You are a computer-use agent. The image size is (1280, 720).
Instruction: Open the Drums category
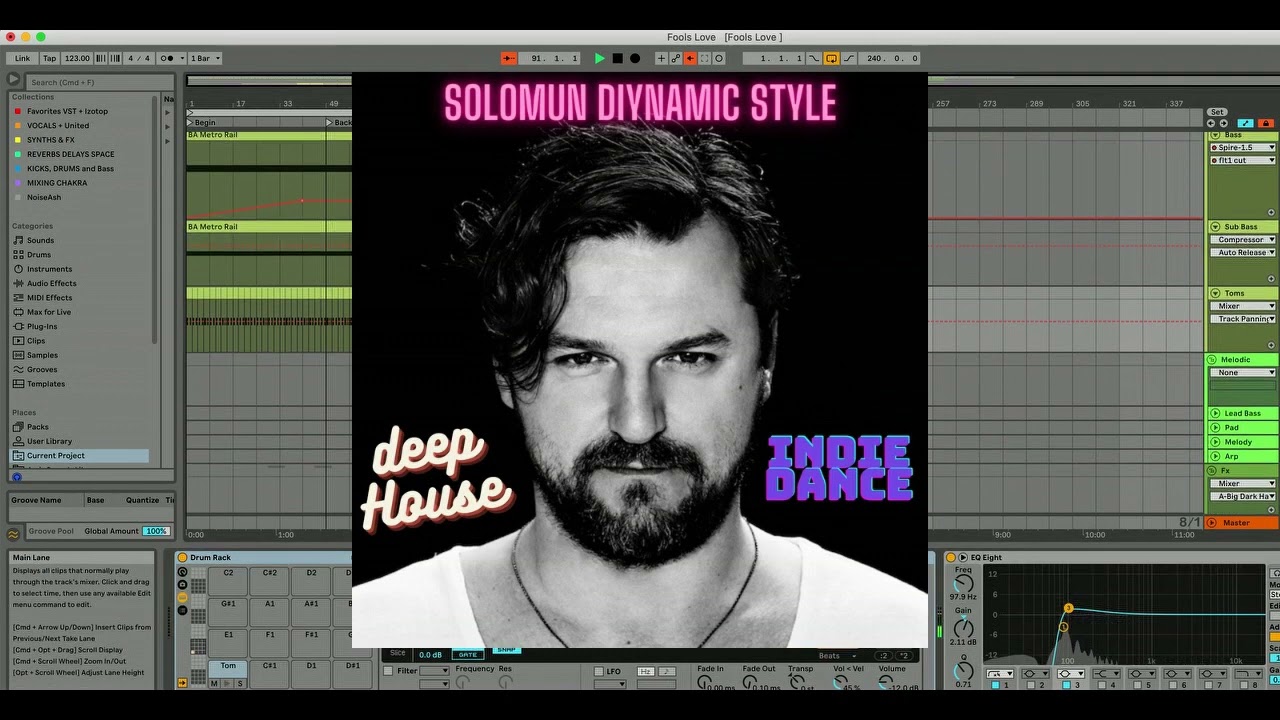point(38,255)
